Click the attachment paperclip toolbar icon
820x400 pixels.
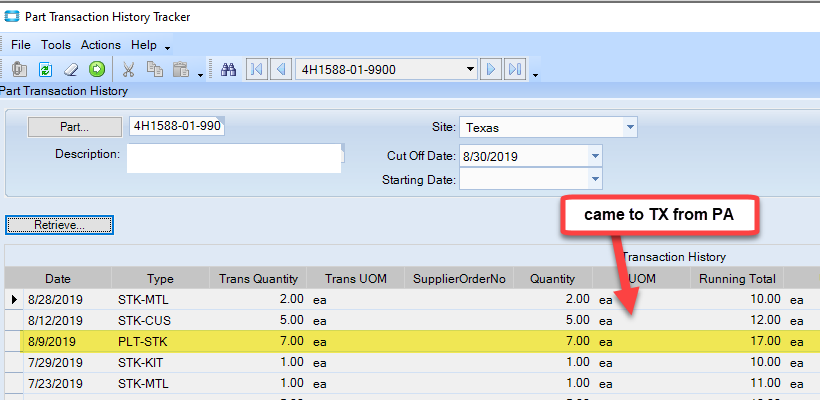tap(19, 69)
